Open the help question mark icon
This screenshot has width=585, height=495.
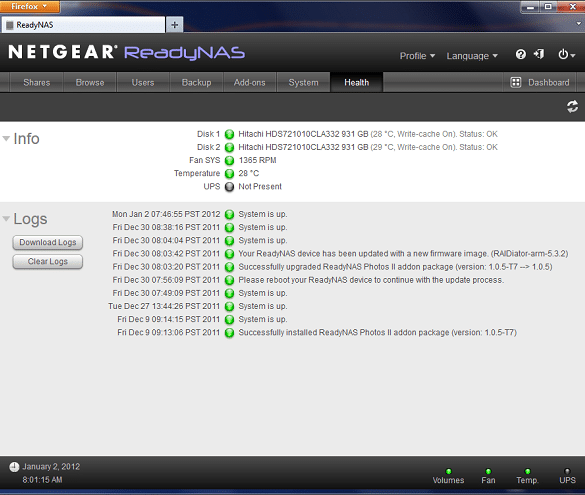[520, 54]
